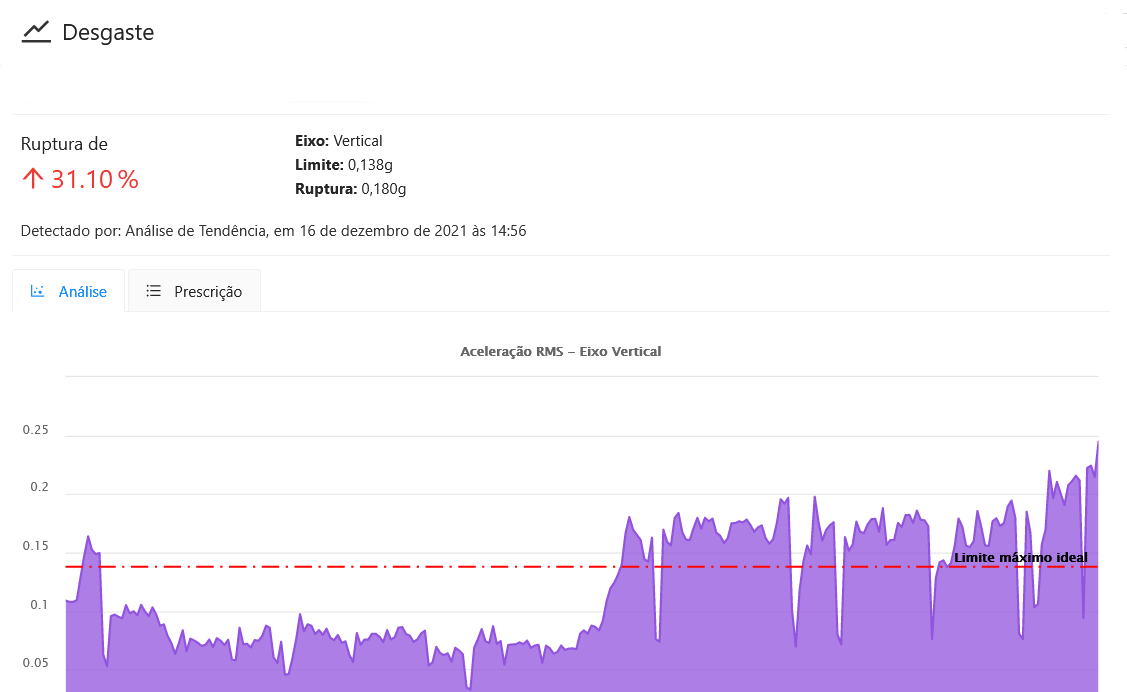The image size is (1127, 692).
Task: Click the Ruptura de label
Action: [x=64, y=144]
